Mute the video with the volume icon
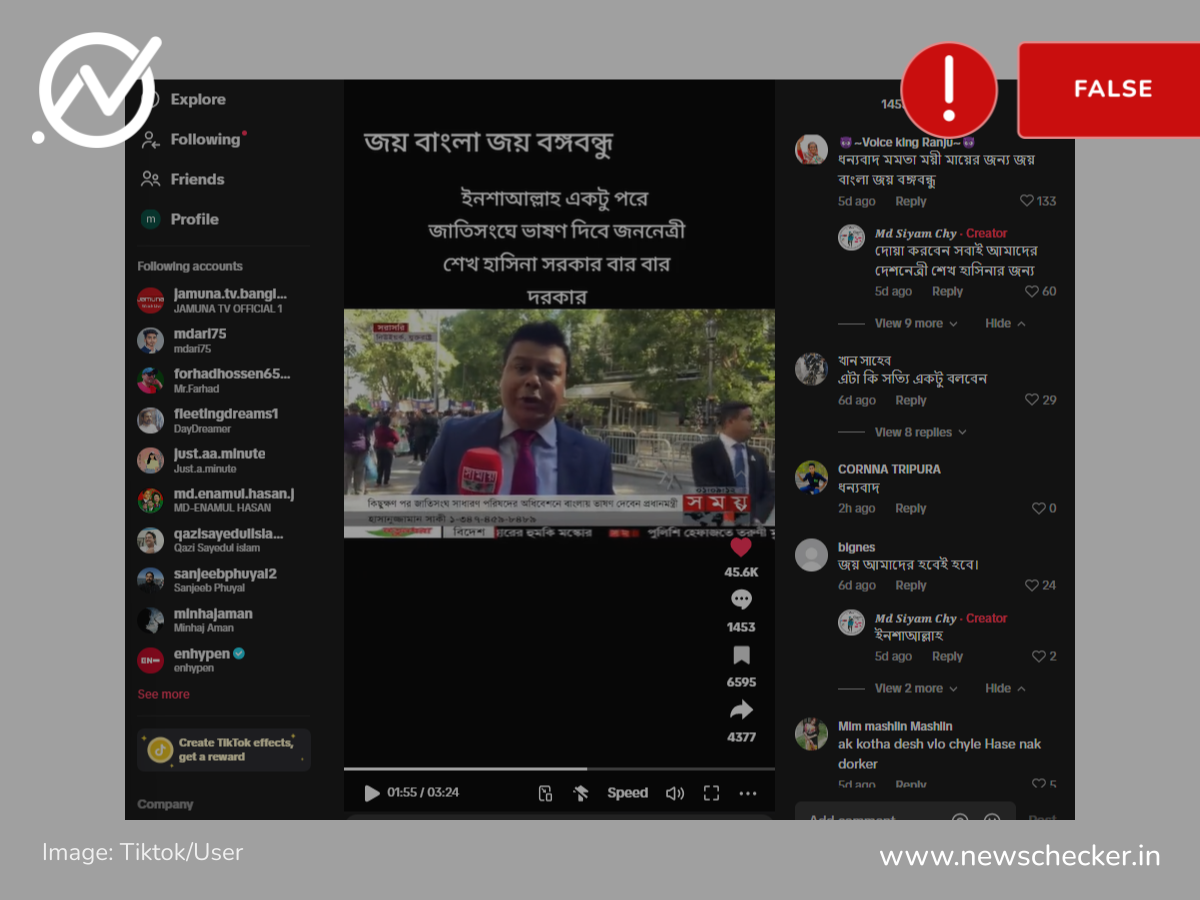This screenshot has width=1200, height=900. pos(675,793)
